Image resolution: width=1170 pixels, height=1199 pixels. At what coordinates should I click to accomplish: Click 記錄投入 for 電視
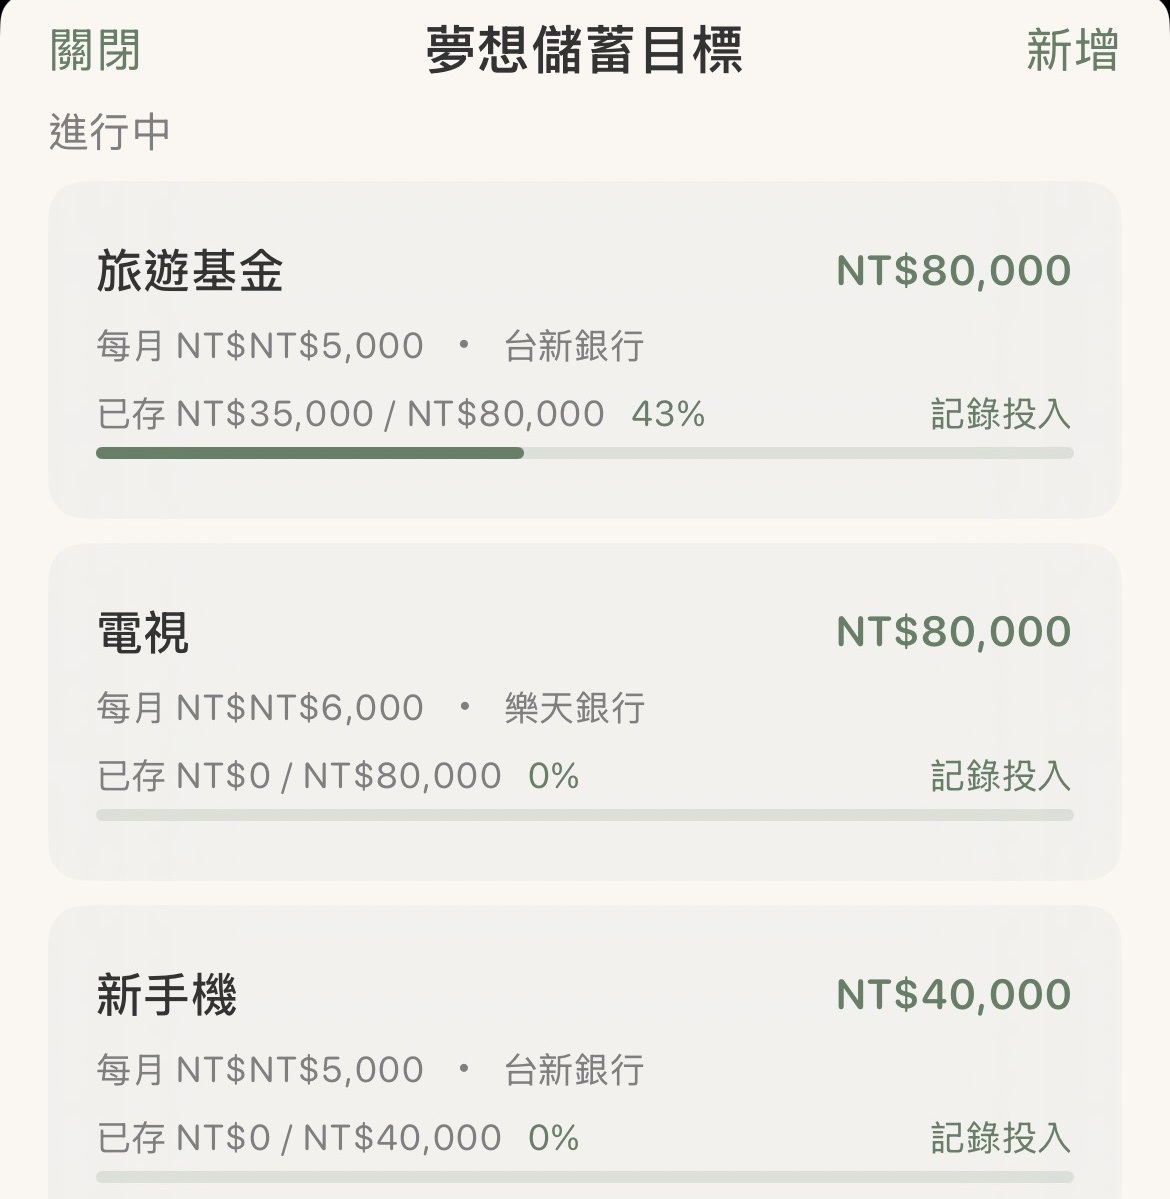[1000, 776]
